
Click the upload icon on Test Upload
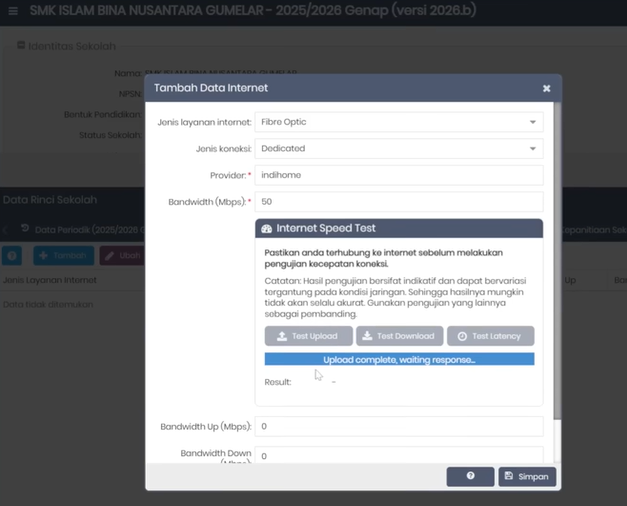[x=282, y=336]
